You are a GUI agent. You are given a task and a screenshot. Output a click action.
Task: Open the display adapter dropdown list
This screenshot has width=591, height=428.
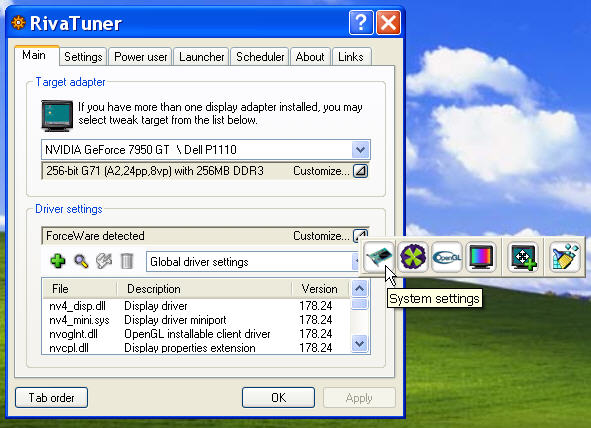(361, 150)
